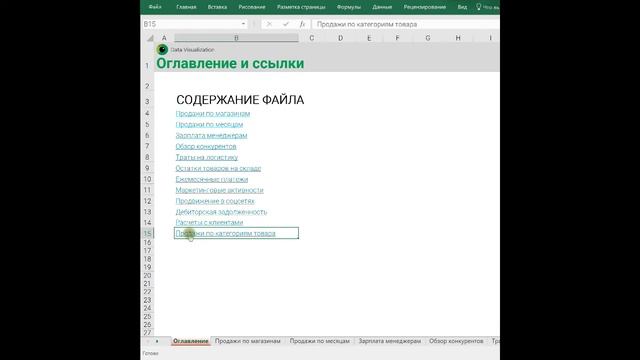Click the Cancel (X) formula bar icon
This screenshot has width=640, height=360.
click(269, 24)
